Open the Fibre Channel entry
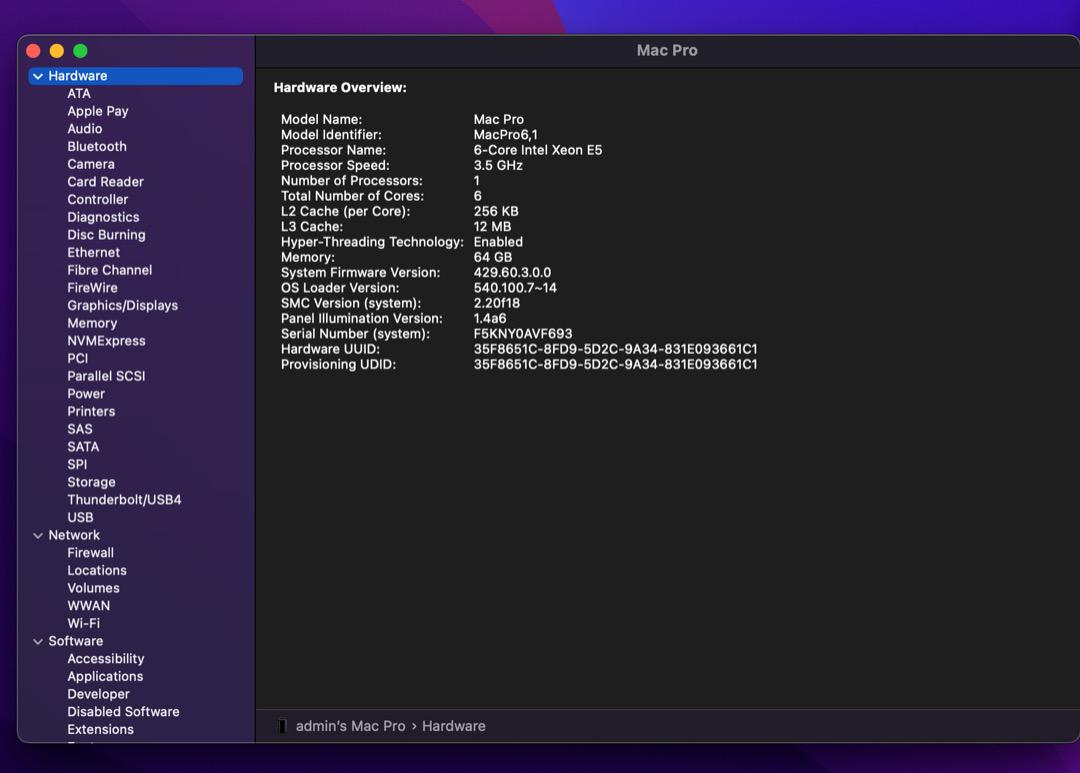Screen dimensions: 1080x773 (110, 270)
